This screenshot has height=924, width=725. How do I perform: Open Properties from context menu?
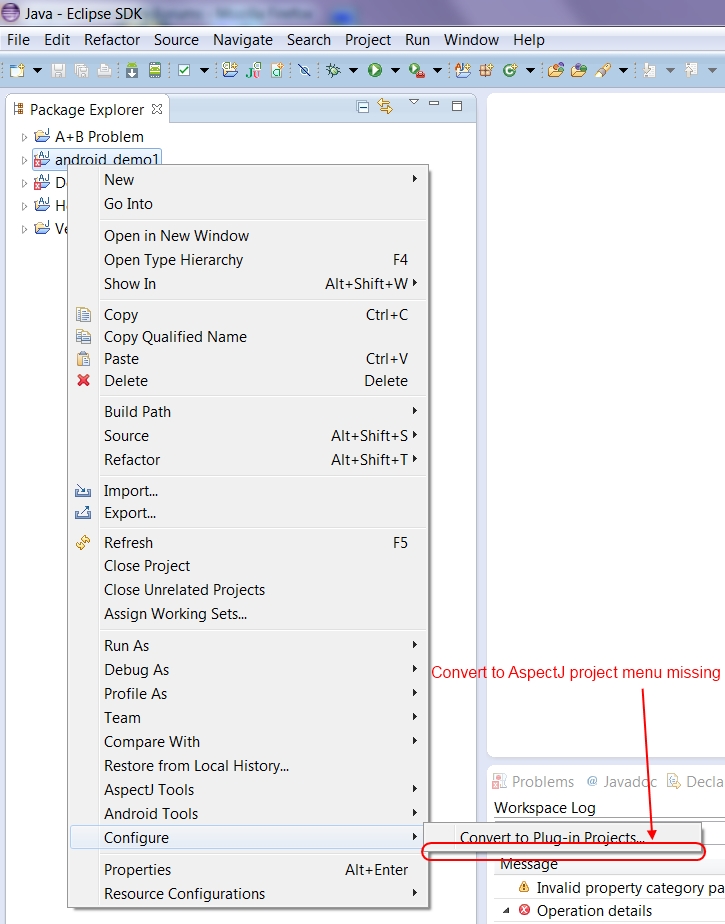(x=248, y=870)
